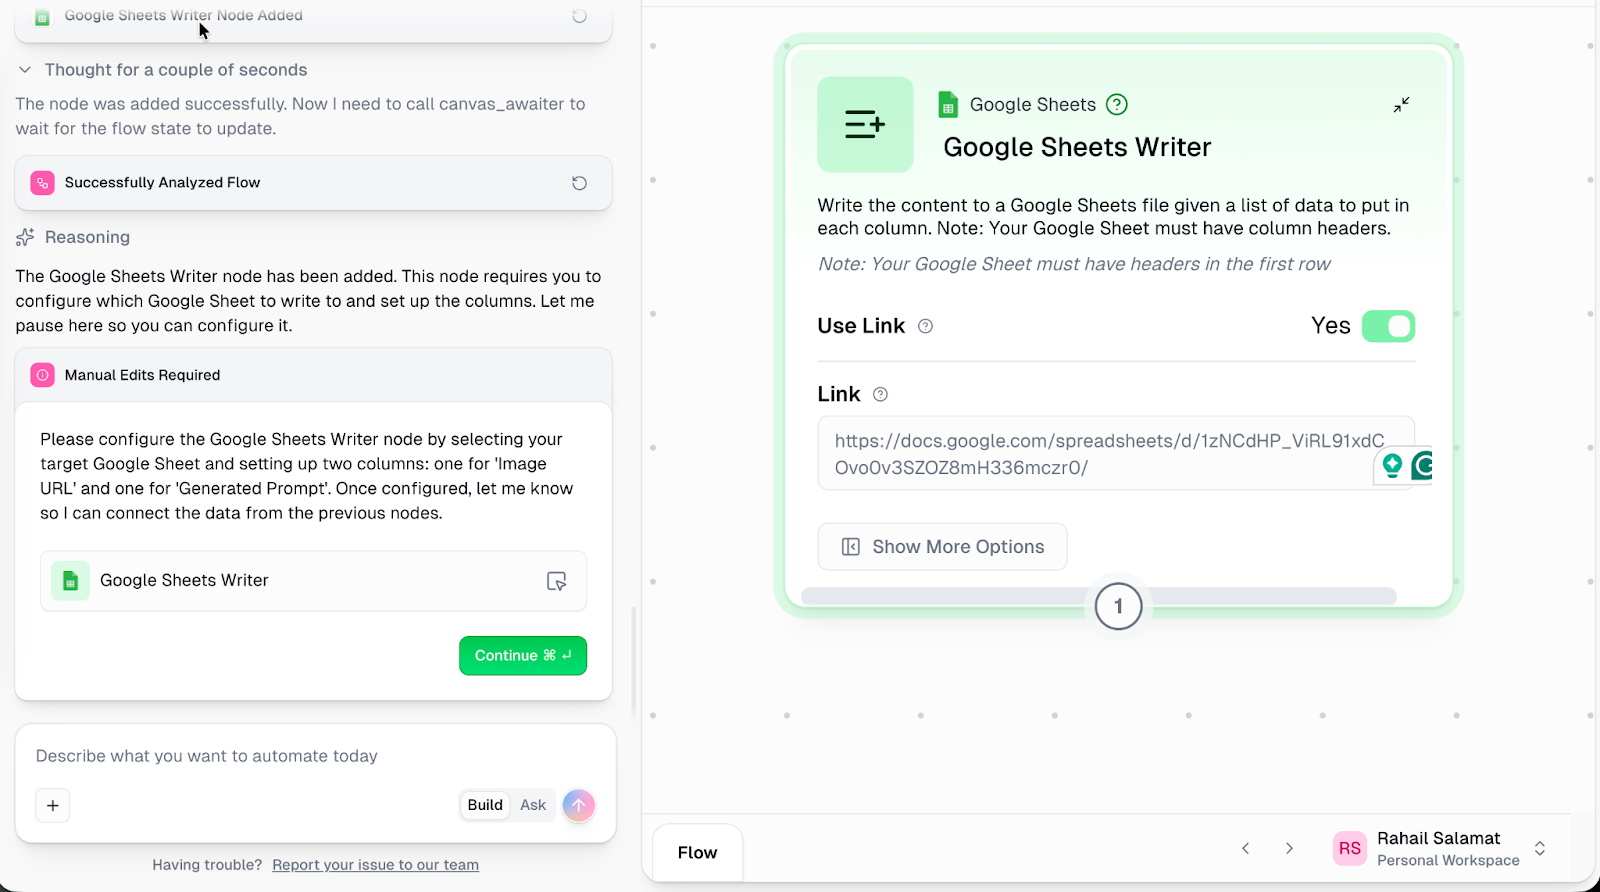Screen dimensions: 1600x892
Task: Select the Flow tab
Action: click(x=697, y=852)
